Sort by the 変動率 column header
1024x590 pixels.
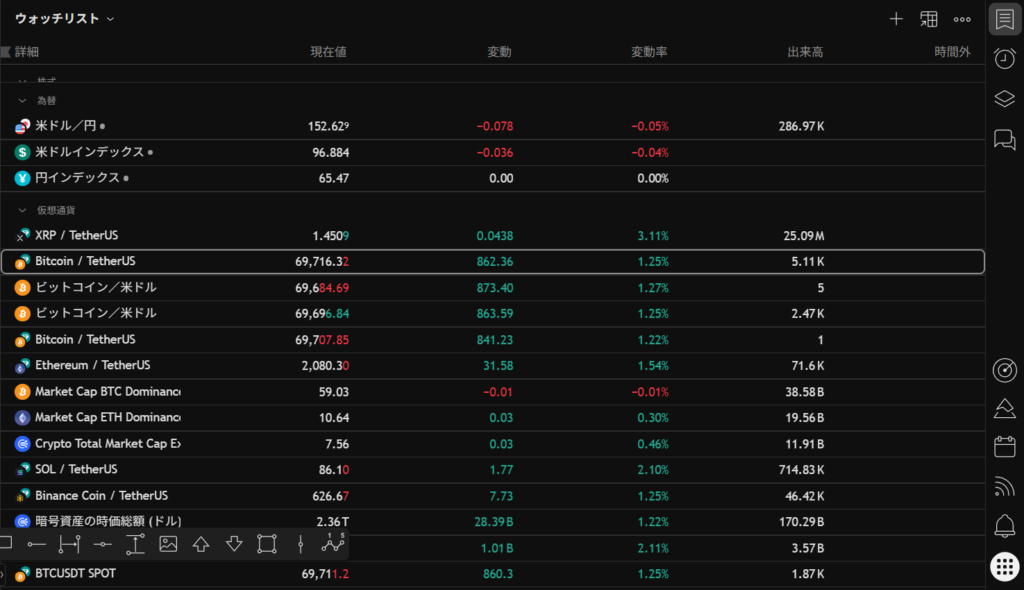pyautogui.click(x=649, y=52)
